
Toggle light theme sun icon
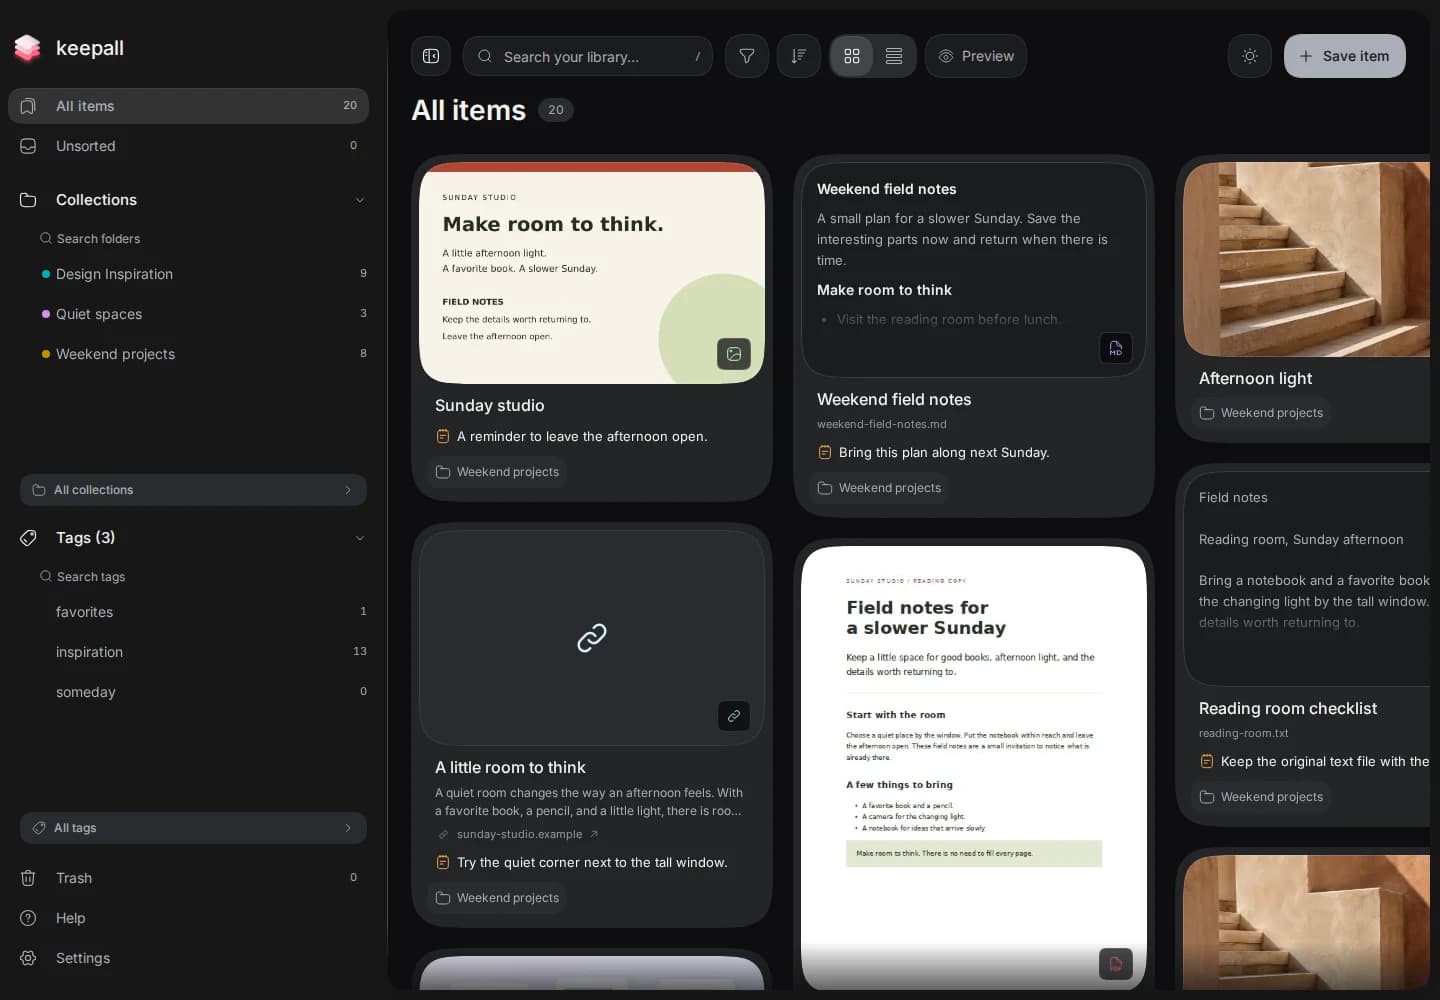coord(1250,56)
